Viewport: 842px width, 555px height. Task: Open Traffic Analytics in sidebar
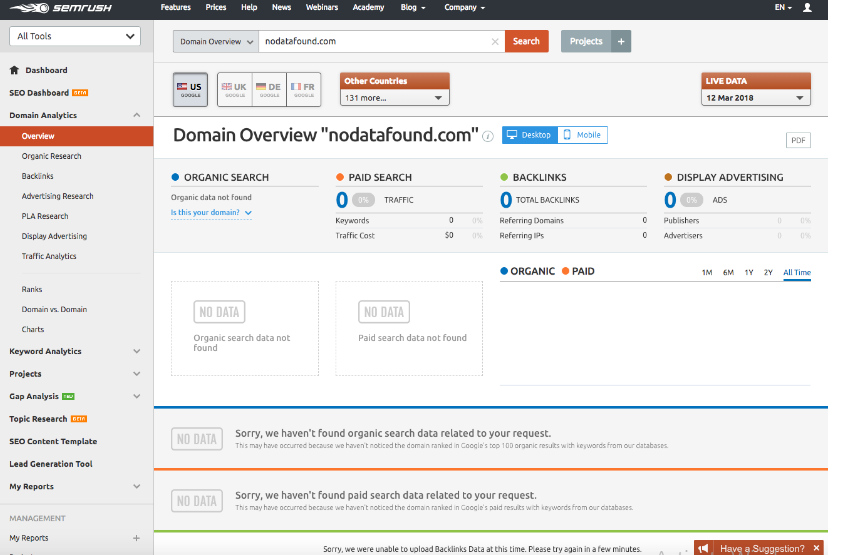click(49, 256)
